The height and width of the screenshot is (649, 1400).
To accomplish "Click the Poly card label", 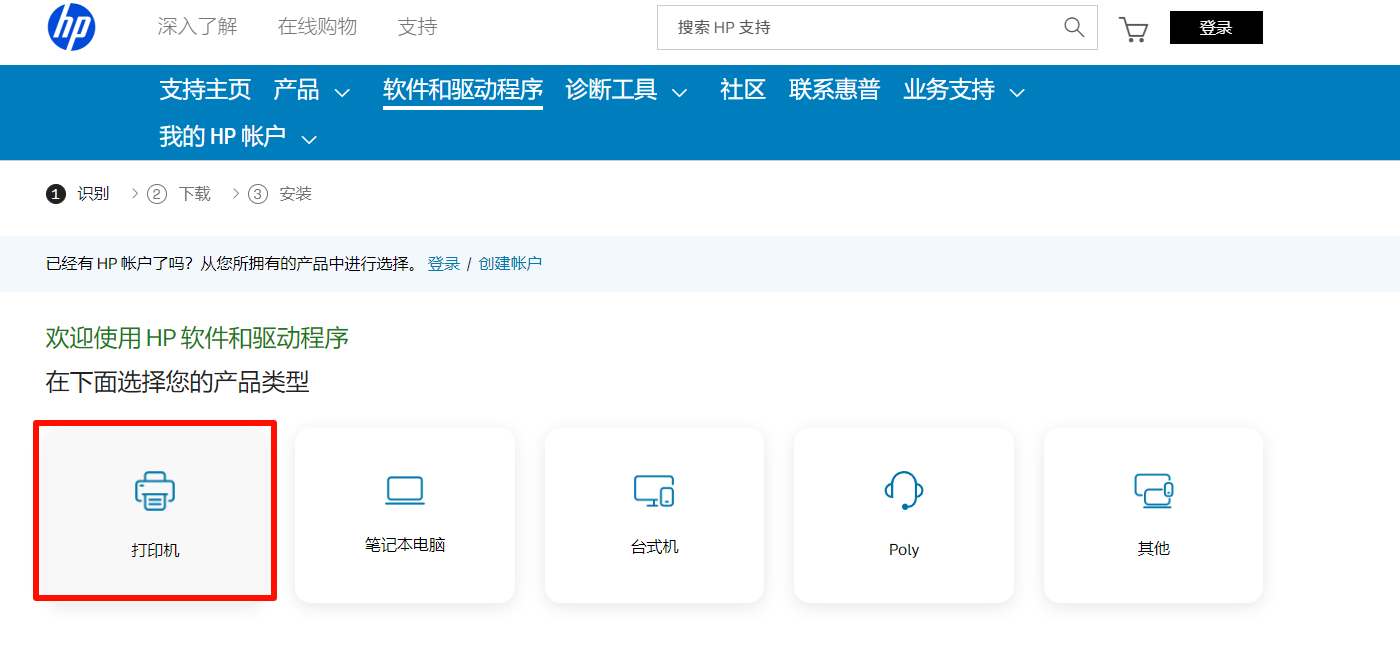I will pyautogui.click(x=904, y=550).
